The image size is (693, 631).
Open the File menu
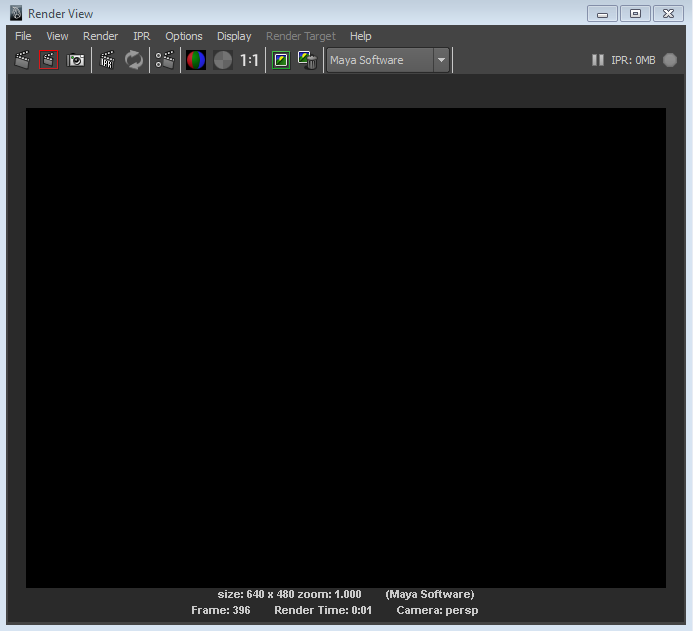pos(23,36)
